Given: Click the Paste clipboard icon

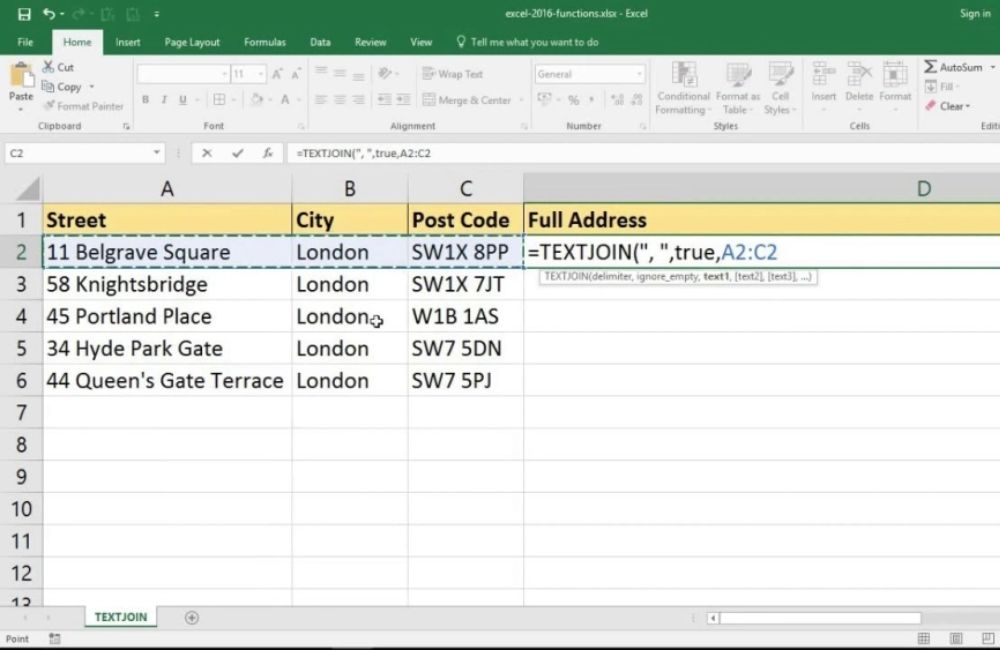Looking at the screenshot, I should [21, 75].
